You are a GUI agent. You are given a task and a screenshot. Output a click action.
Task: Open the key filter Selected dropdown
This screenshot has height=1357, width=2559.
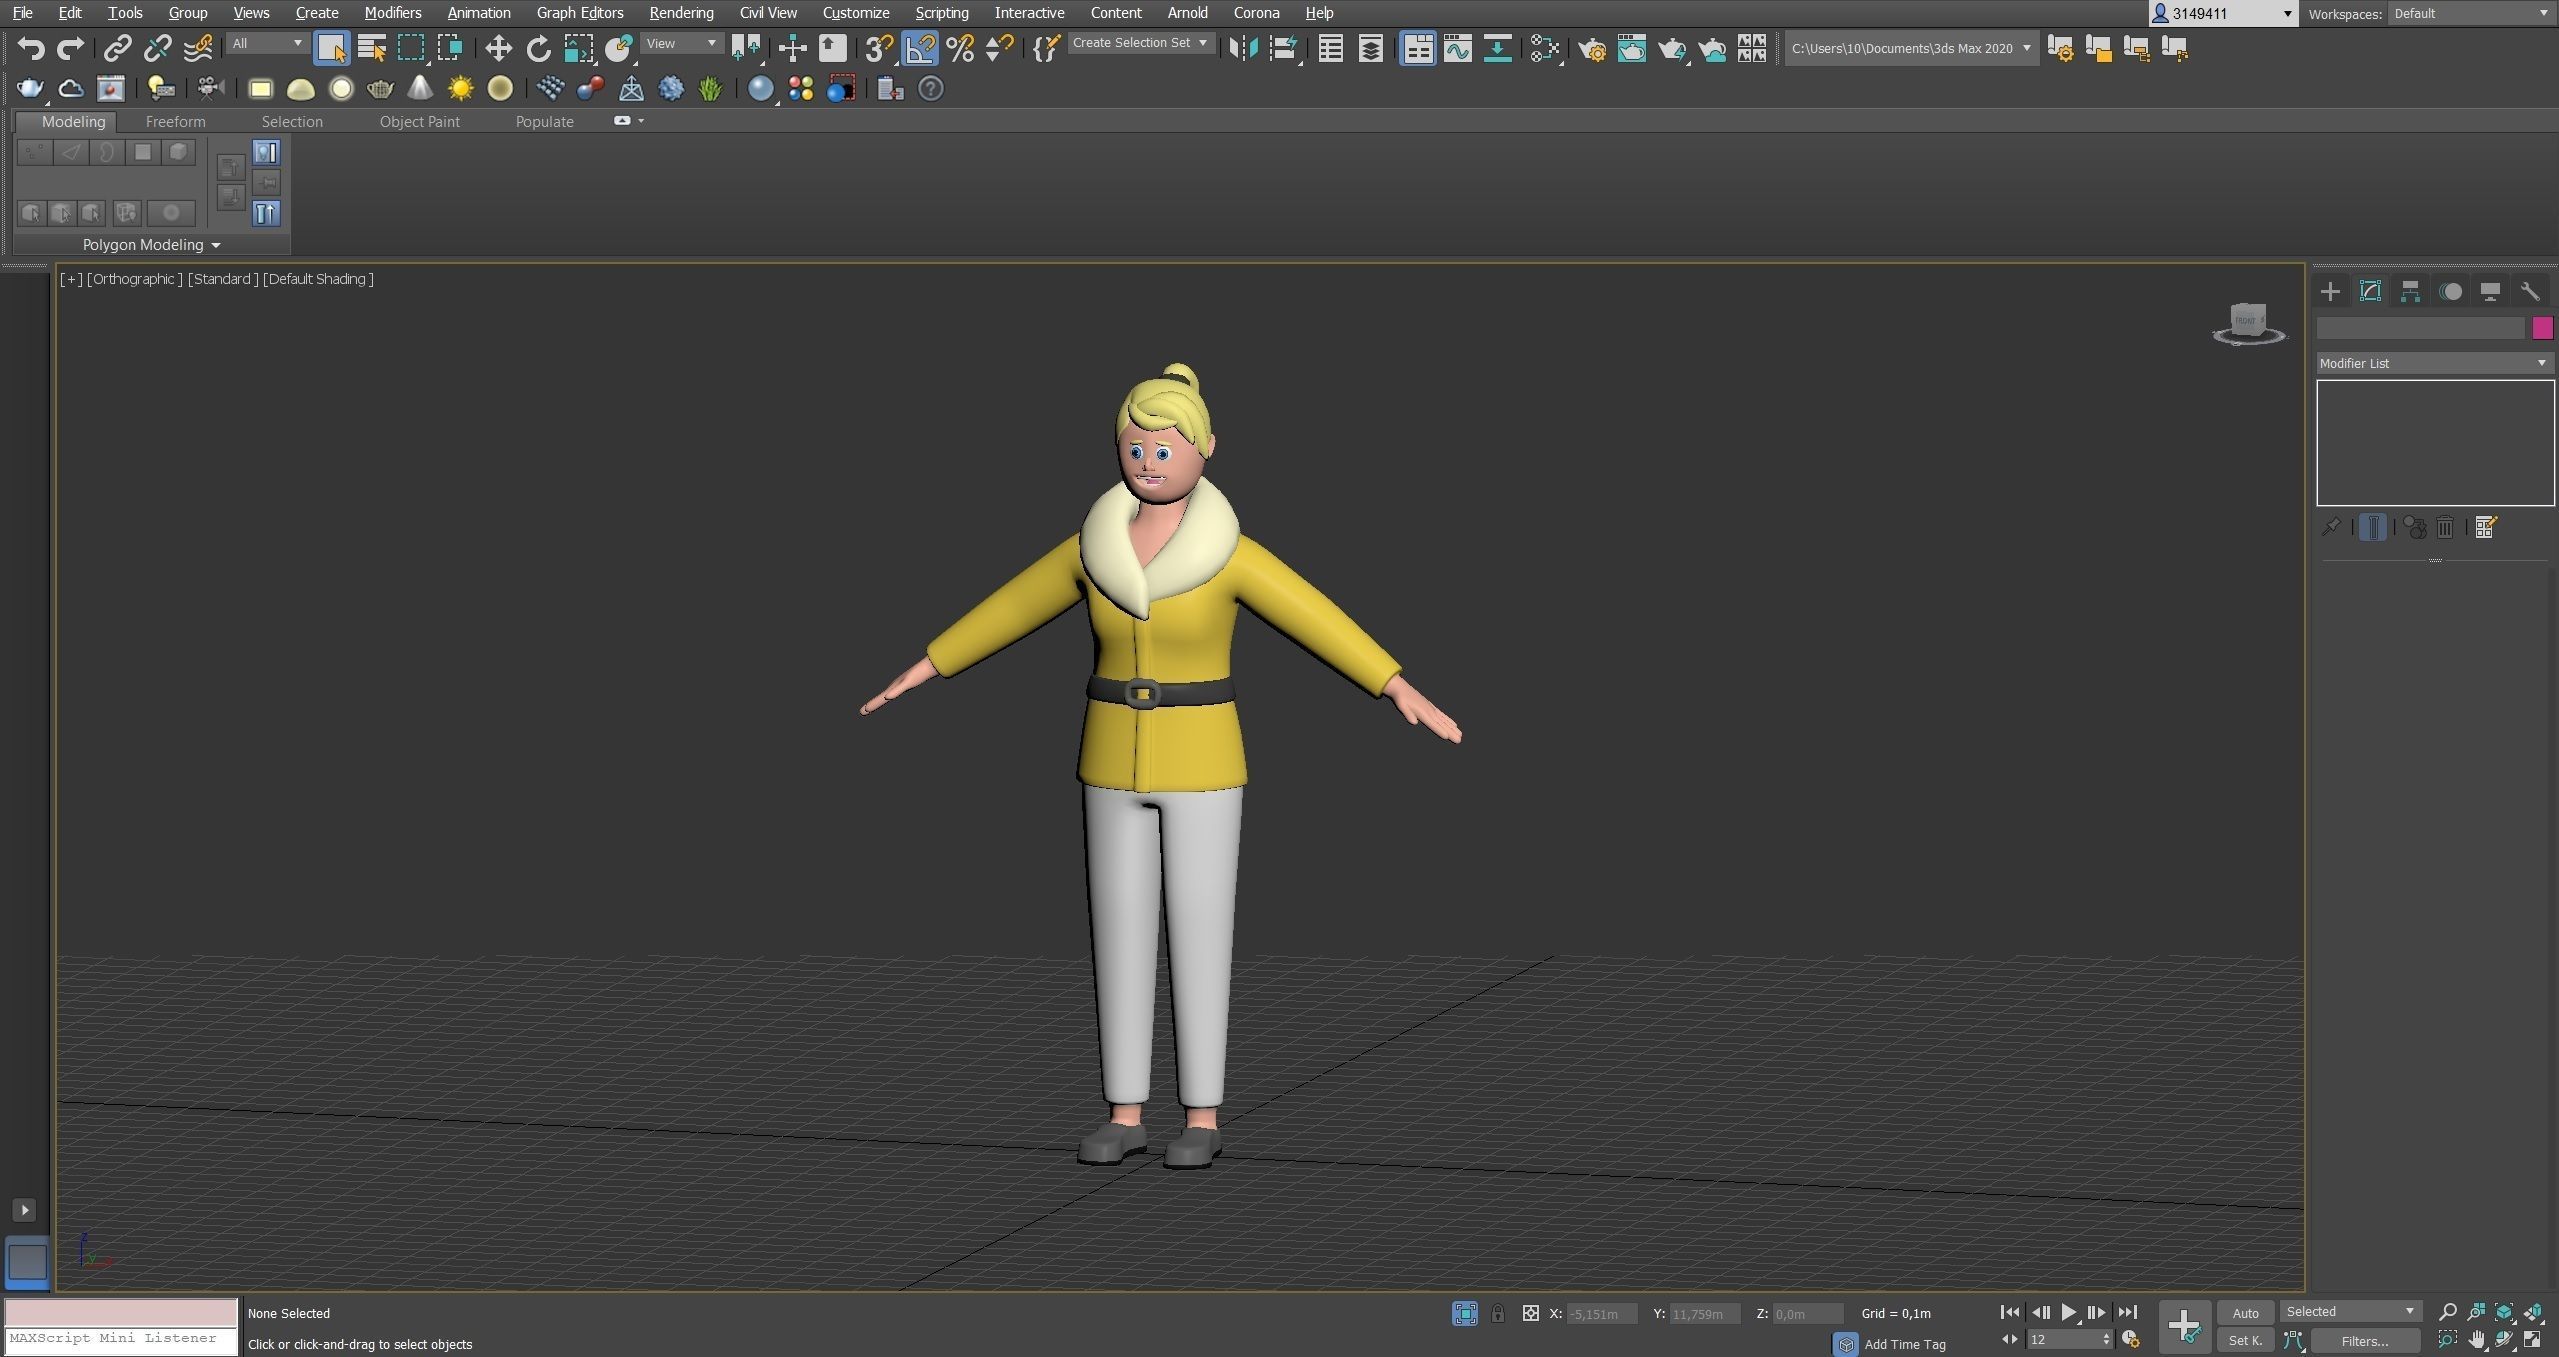(x=2350, y=1311)
